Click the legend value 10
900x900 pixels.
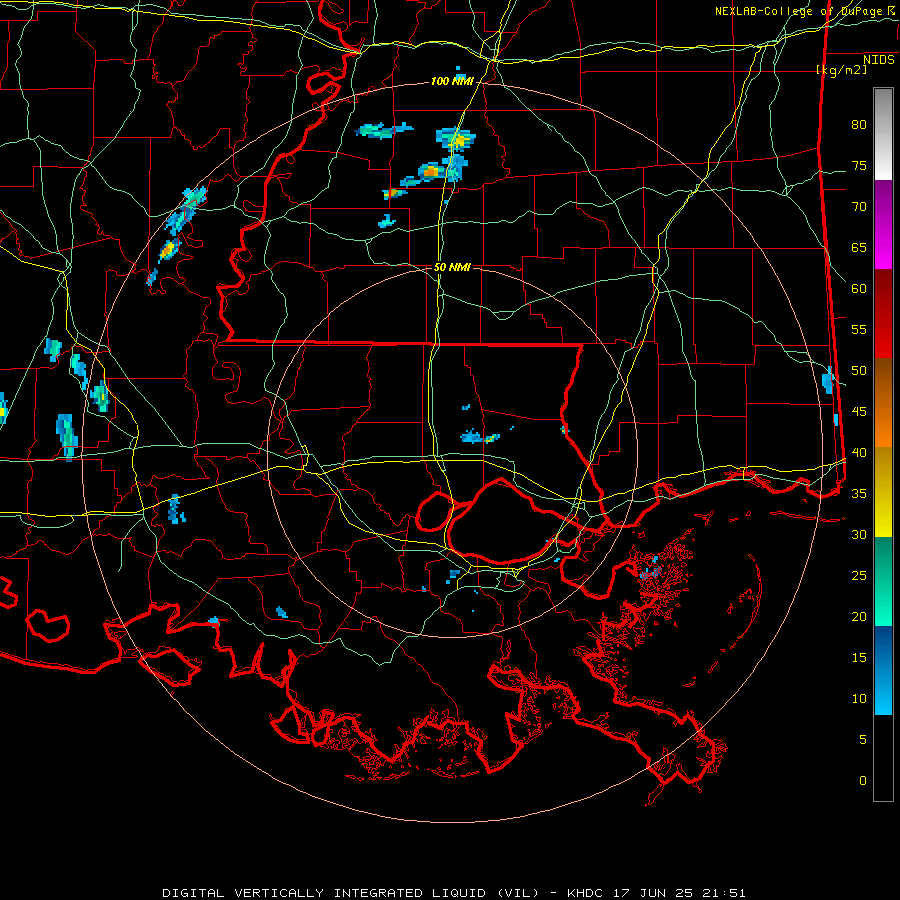(859, 699)
